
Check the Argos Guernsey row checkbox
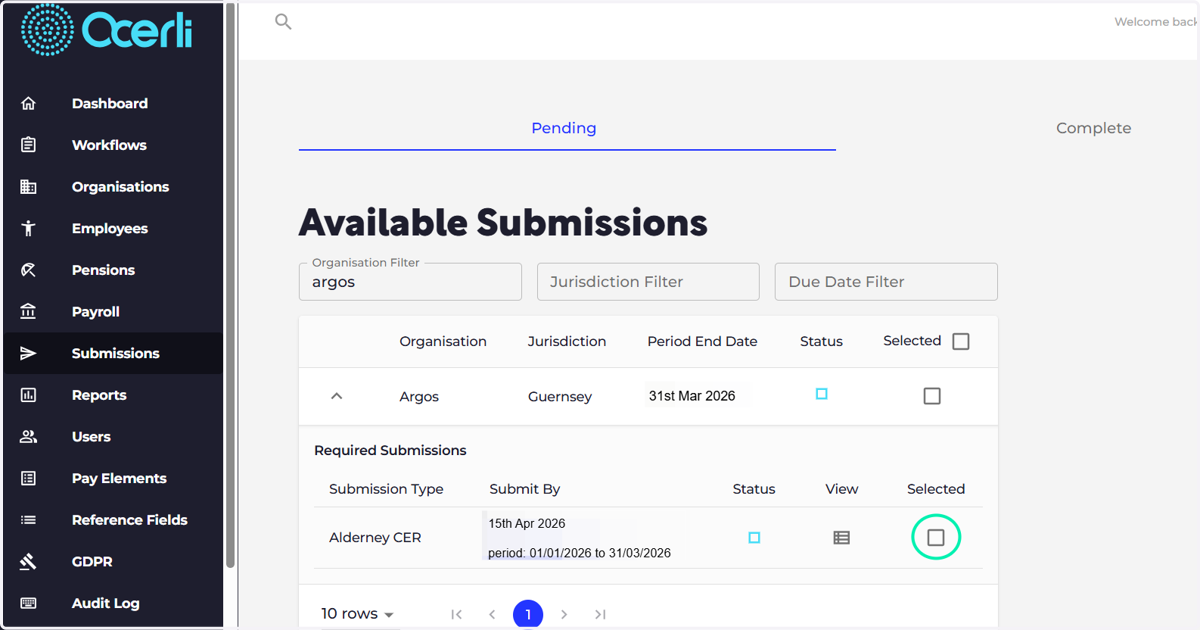(x=932, y=396)
